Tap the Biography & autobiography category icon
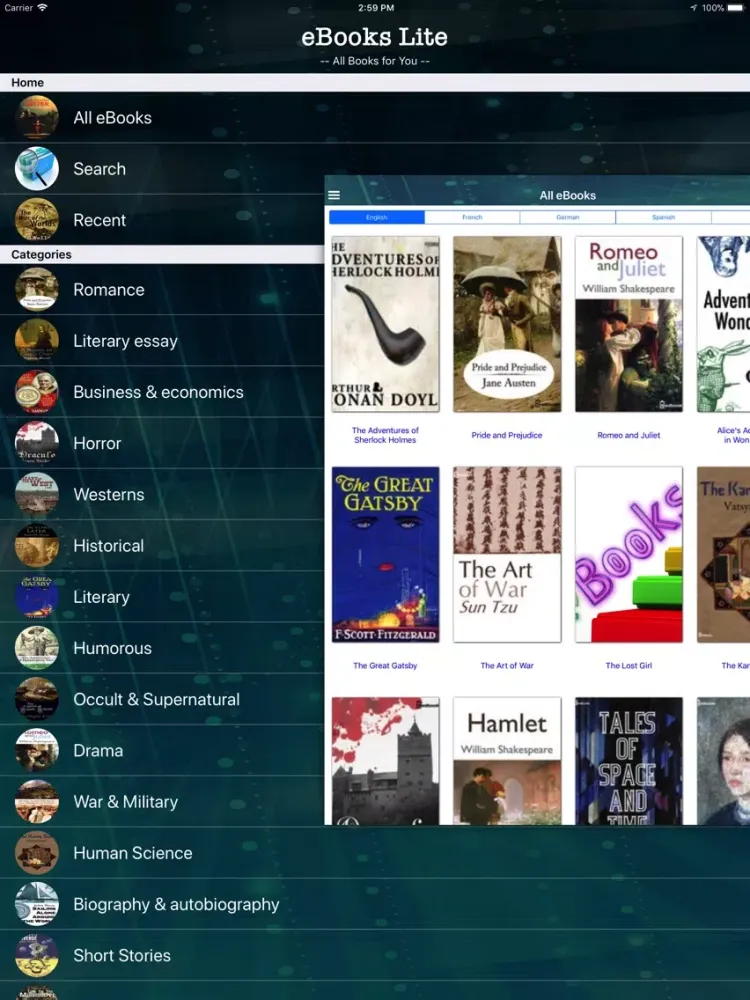 [x=37, y=904]
